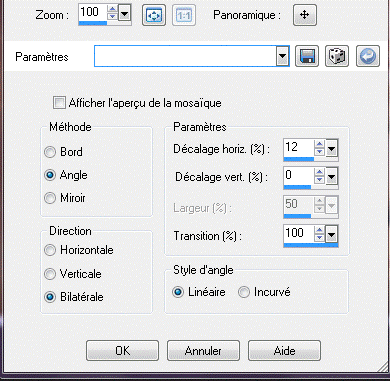Open the Décalage vert. slider dropdown
The height and width of the screenshot is (381, 390).
click(x=331, y=177)
